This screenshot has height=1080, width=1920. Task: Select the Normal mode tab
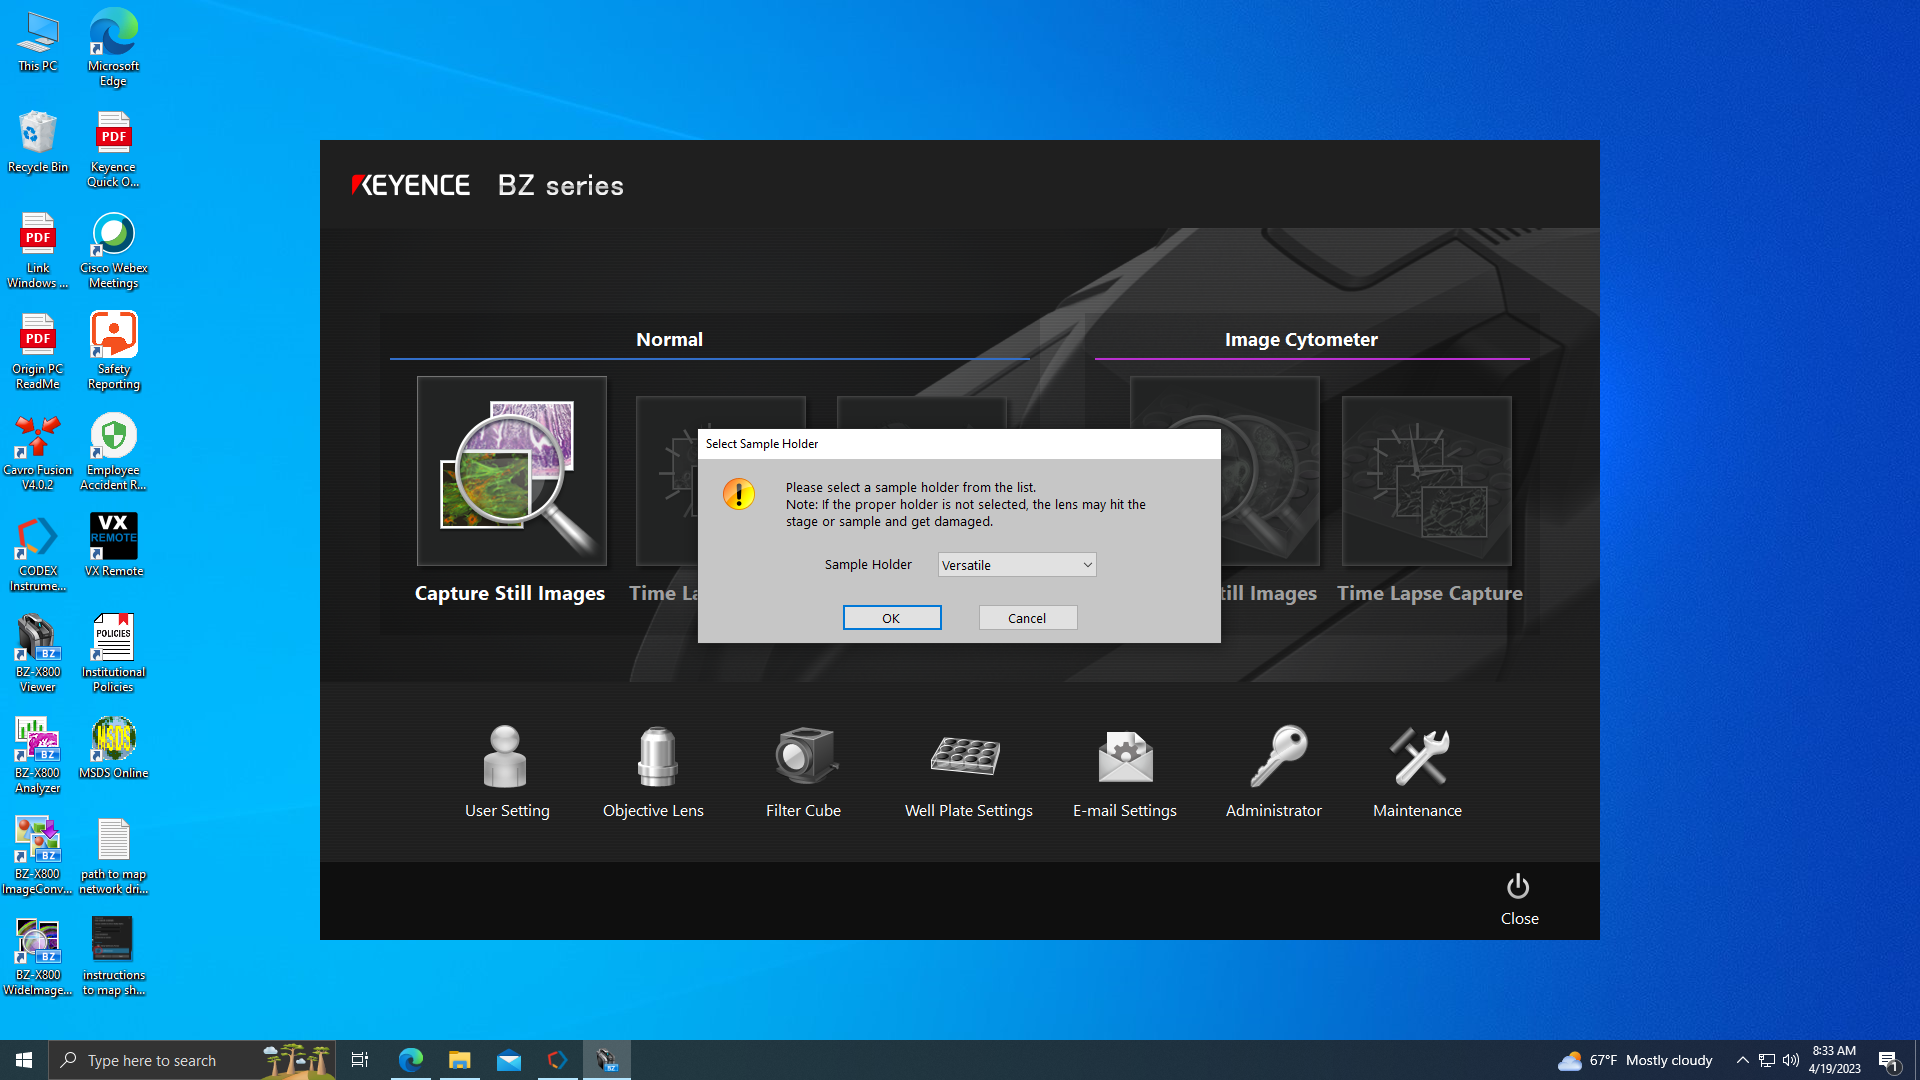click(x=669, y=340)
